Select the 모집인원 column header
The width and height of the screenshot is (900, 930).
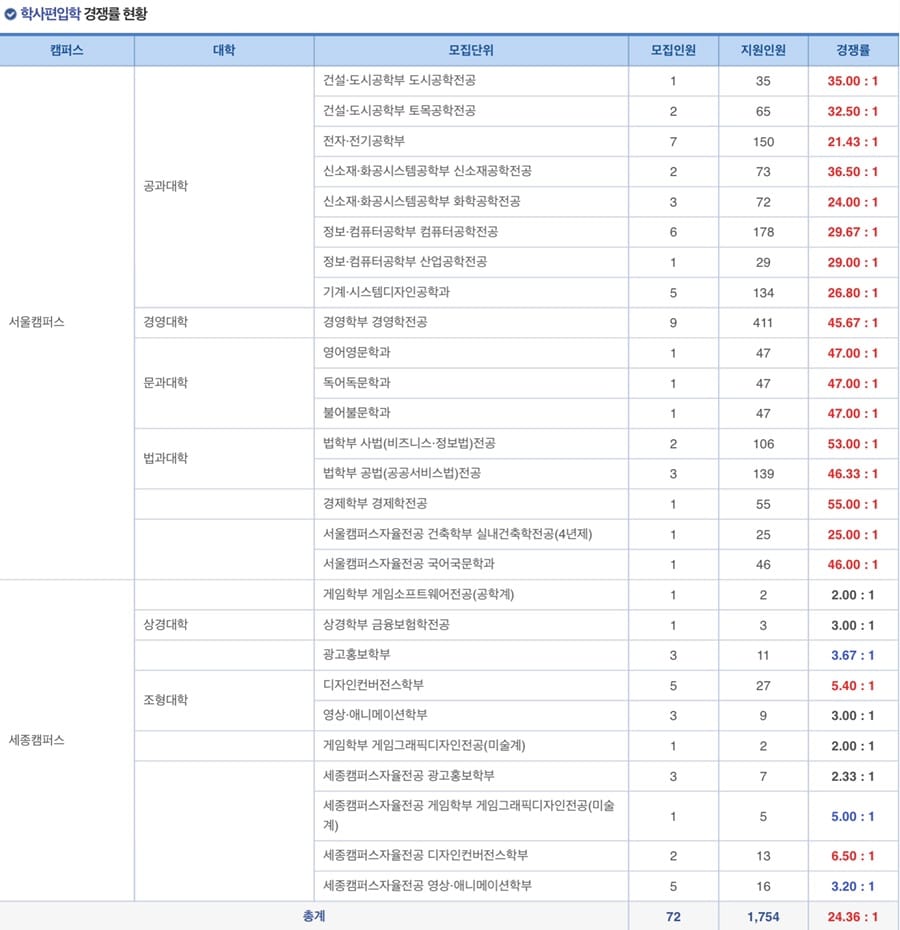pos(673,50)
